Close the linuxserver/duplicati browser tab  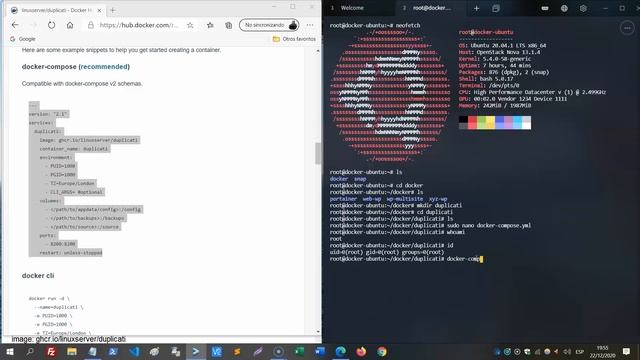click(99, 10)
